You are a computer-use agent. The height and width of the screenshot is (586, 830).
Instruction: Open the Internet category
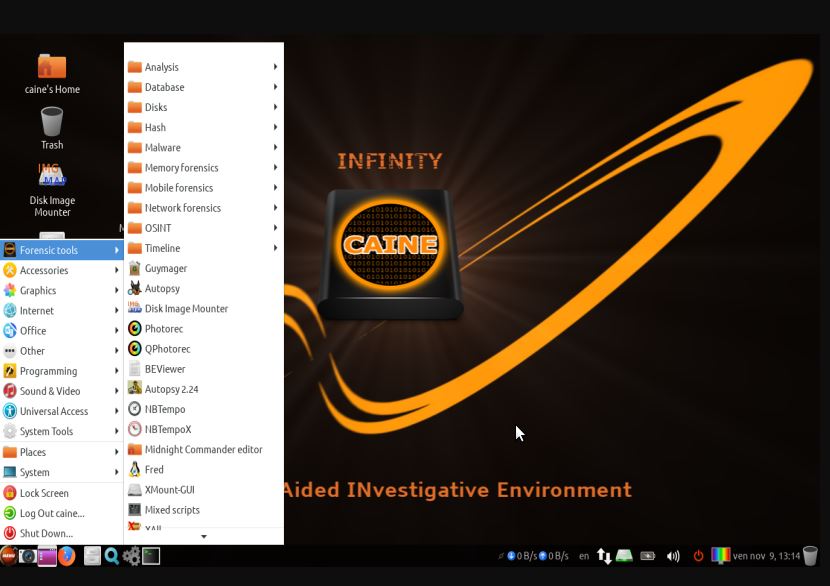click(x=61, y=310)
